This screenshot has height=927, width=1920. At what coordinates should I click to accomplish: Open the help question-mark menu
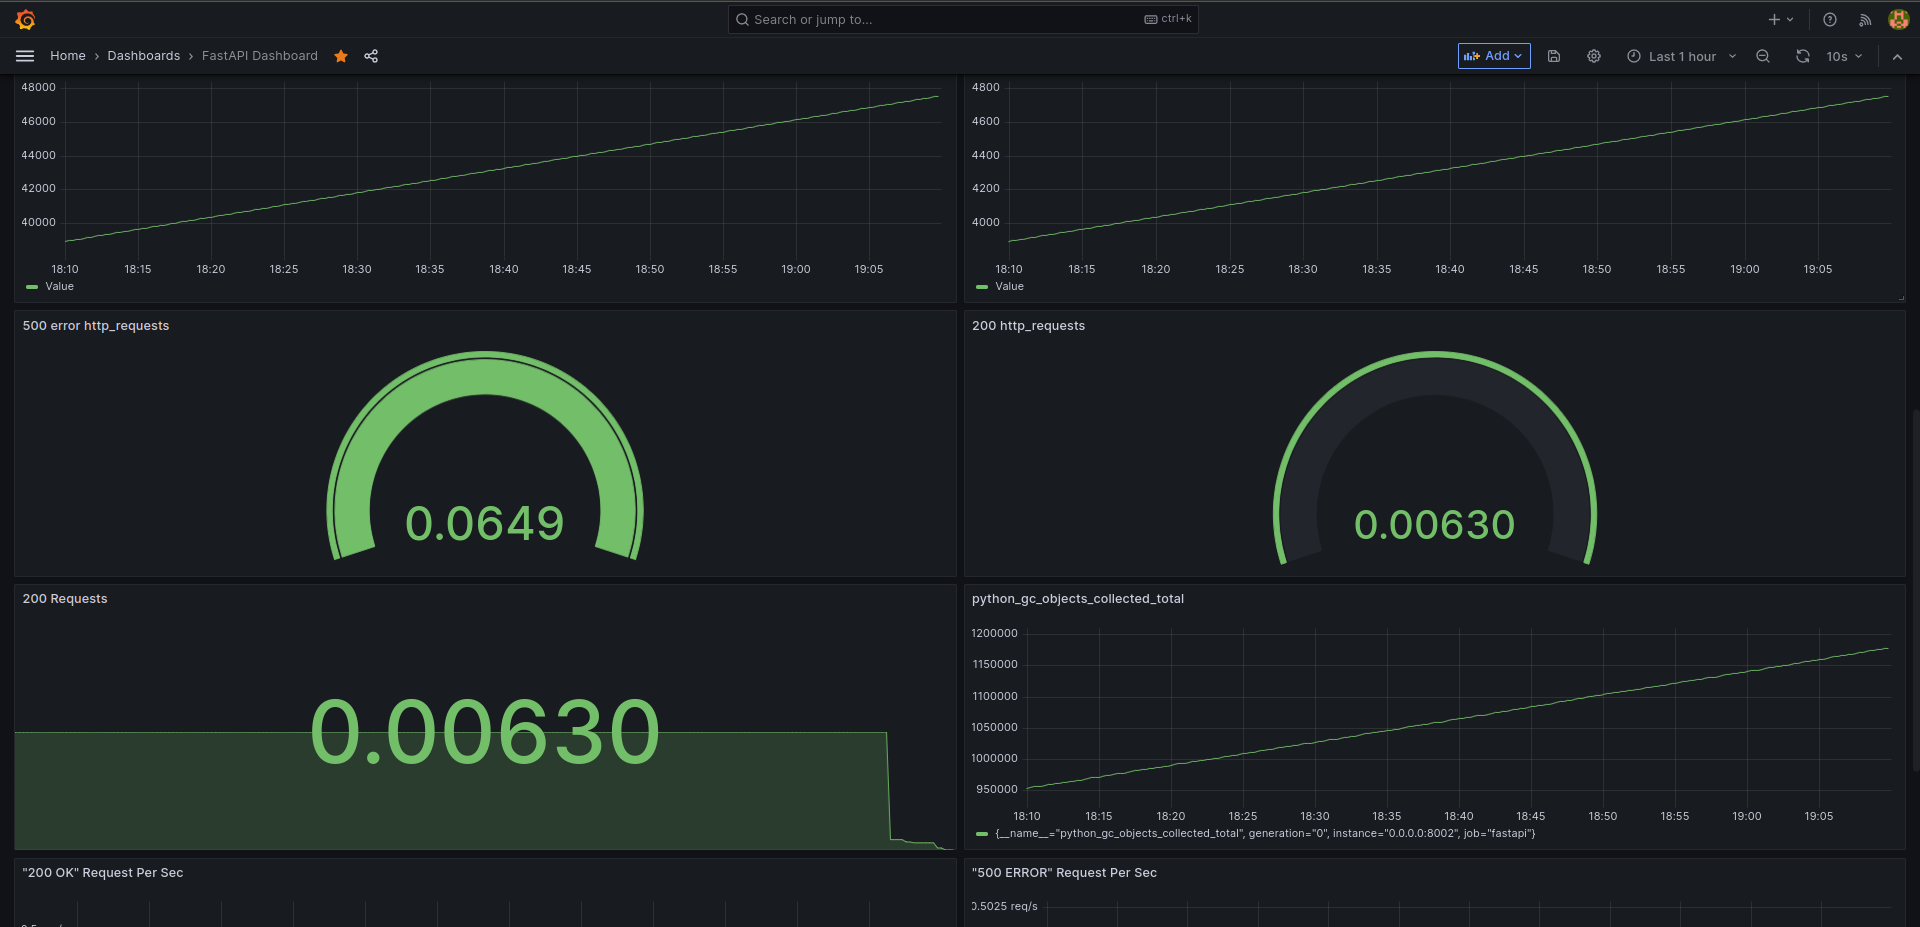(1830, 19)
